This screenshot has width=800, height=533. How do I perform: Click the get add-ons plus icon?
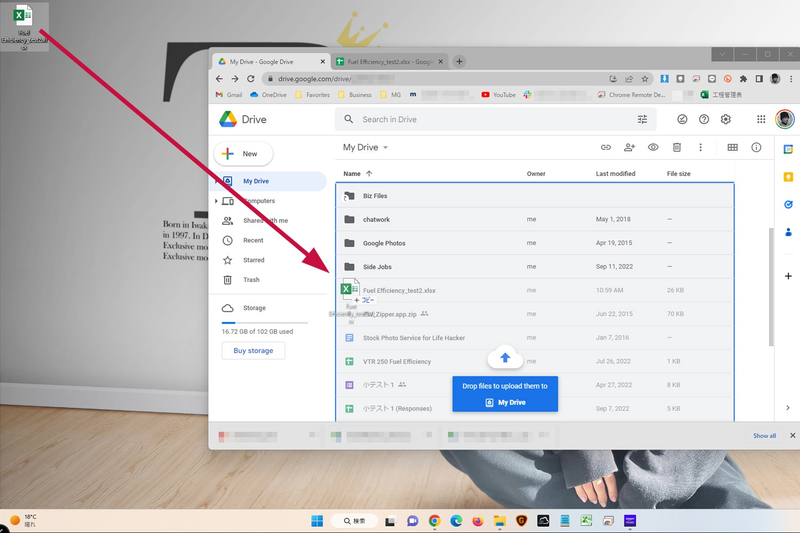click(788, 276)
